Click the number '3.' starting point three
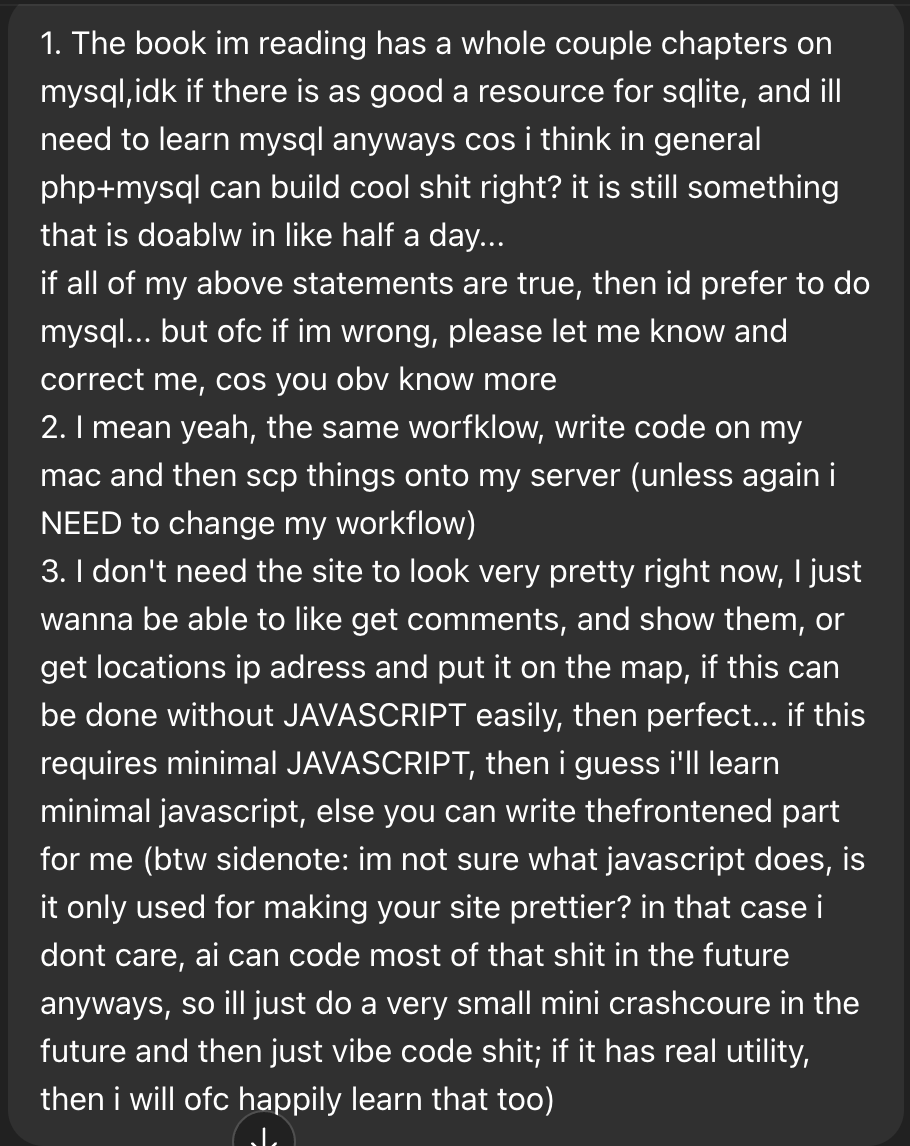Screen dimensions: 910x1146 tap(53, 572)
